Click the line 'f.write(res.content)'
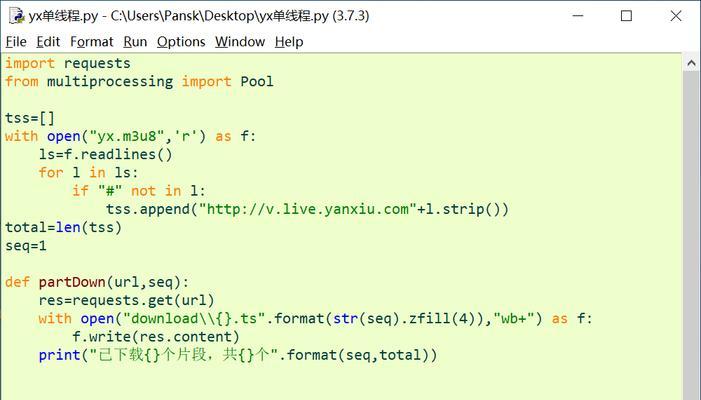This screenshot has height=400, width=701. click(x=156, y=337)
